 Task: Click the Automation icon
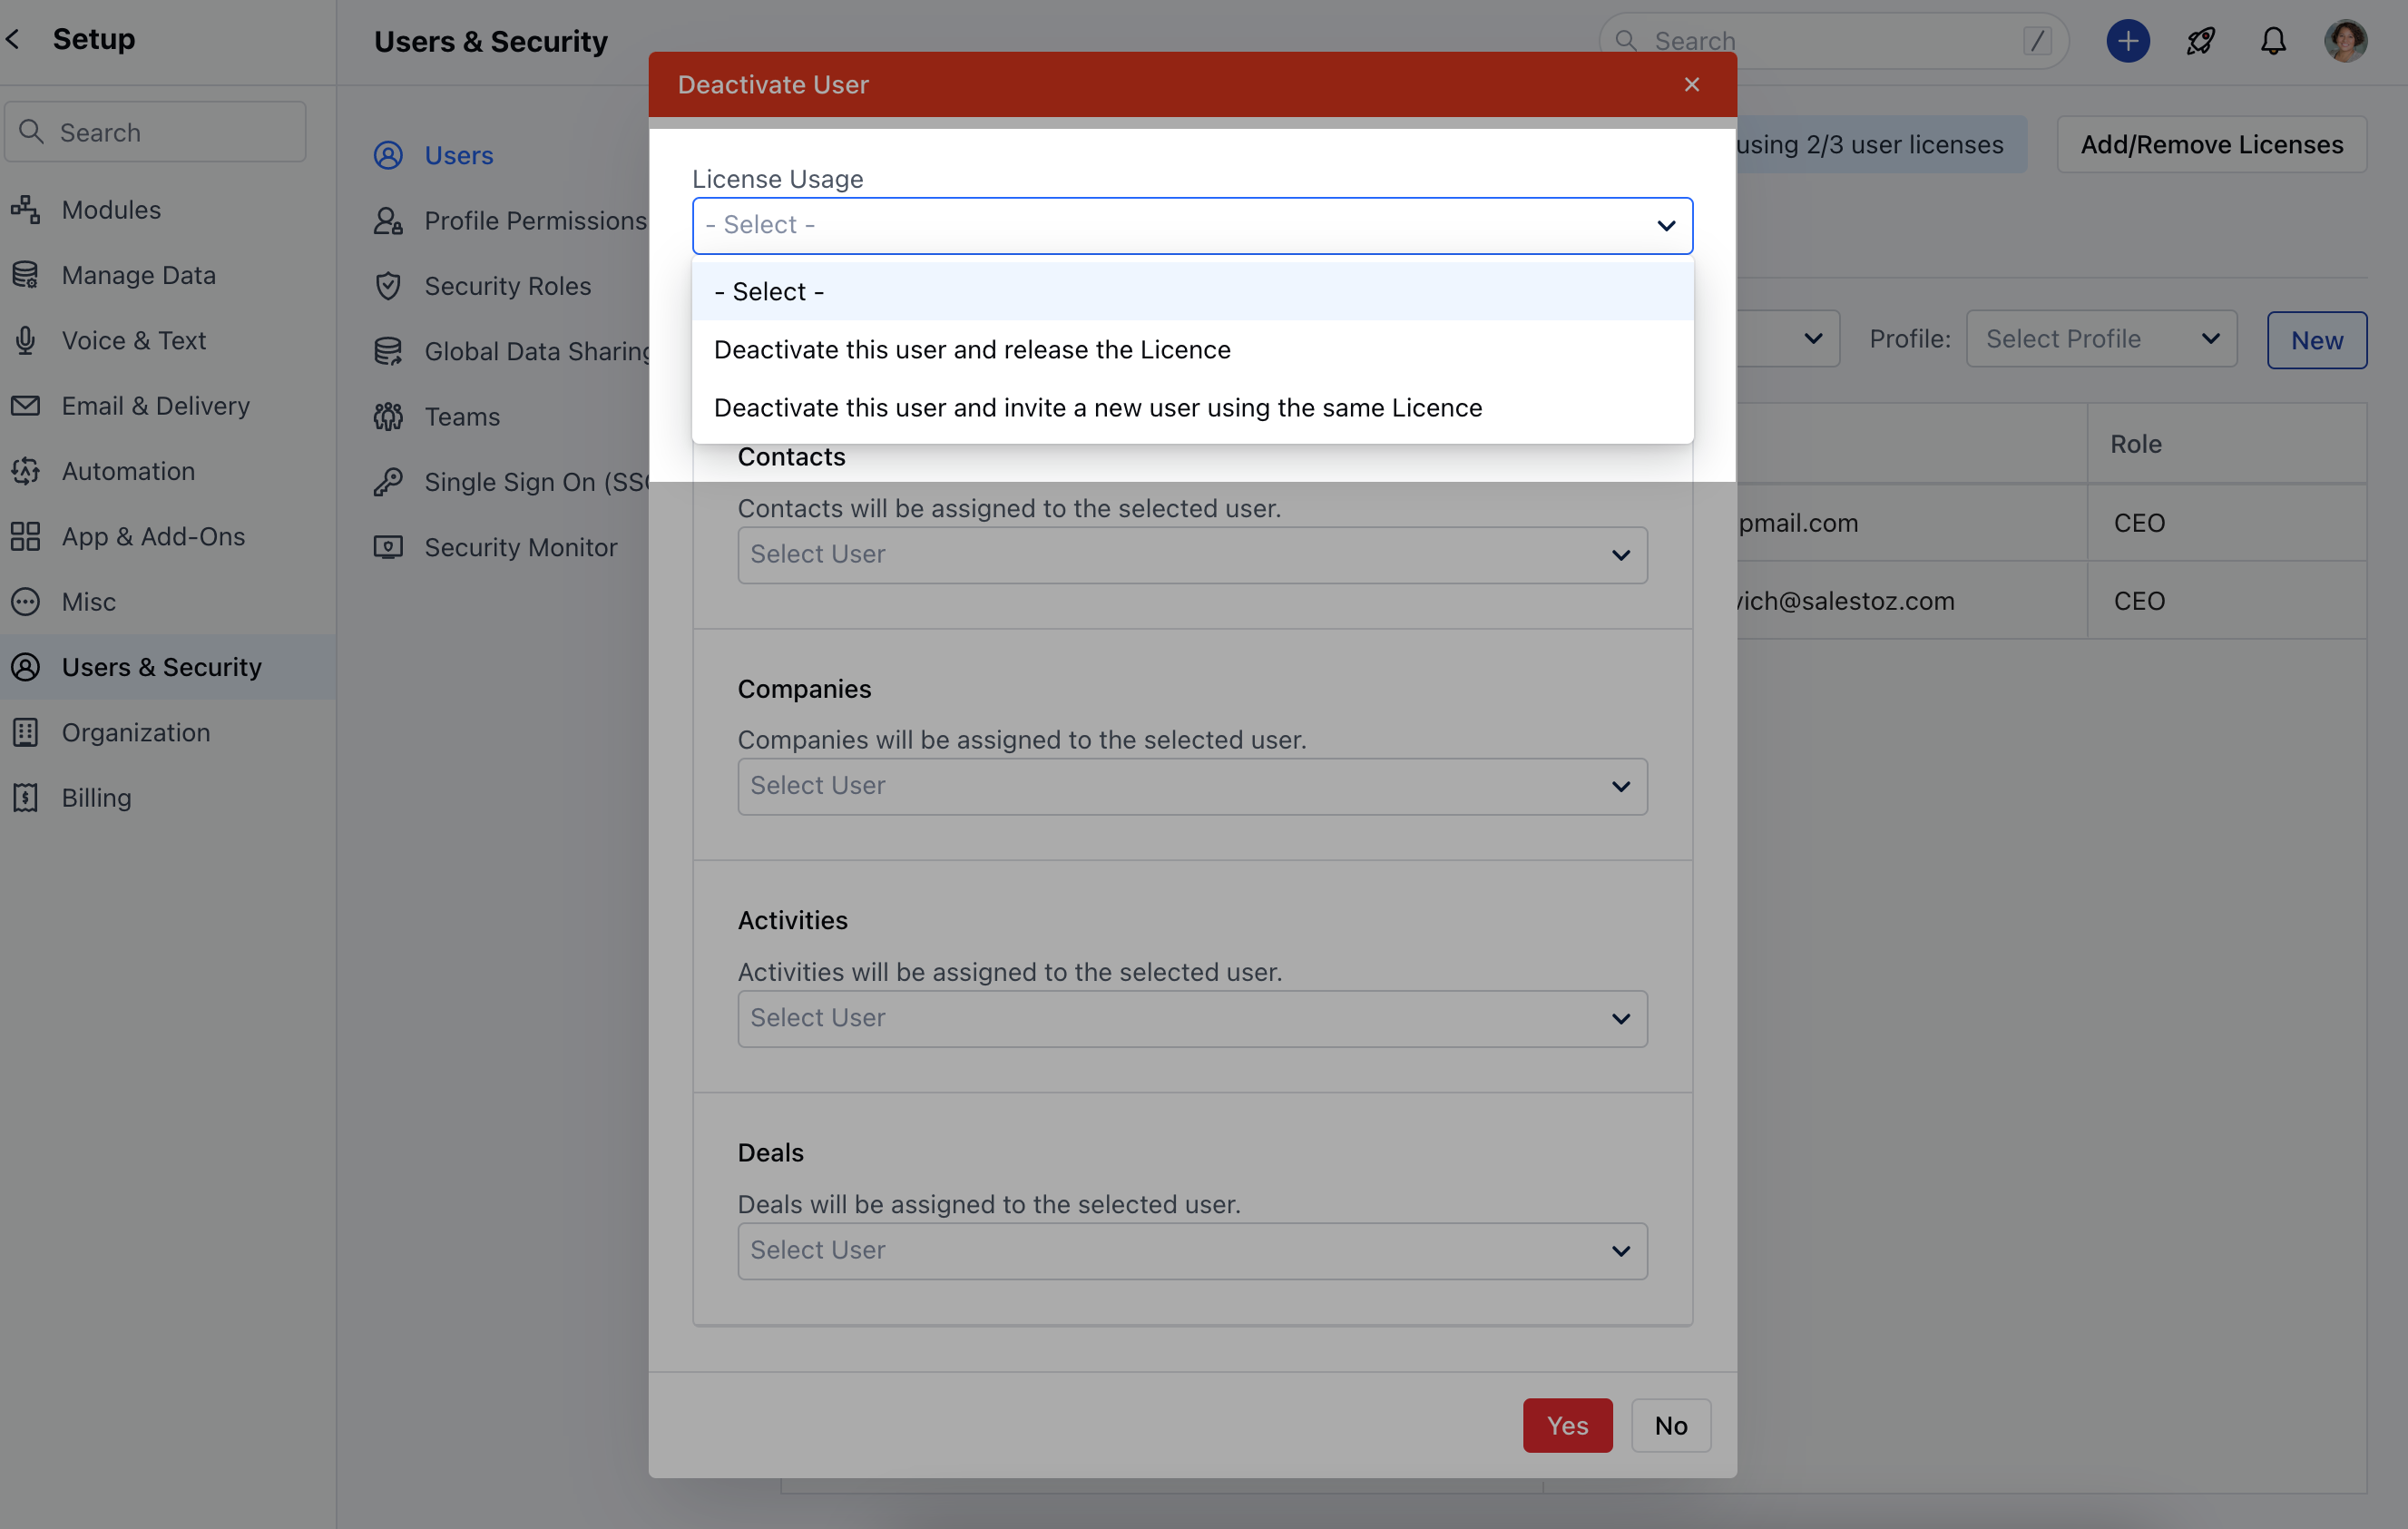[25, 470]
